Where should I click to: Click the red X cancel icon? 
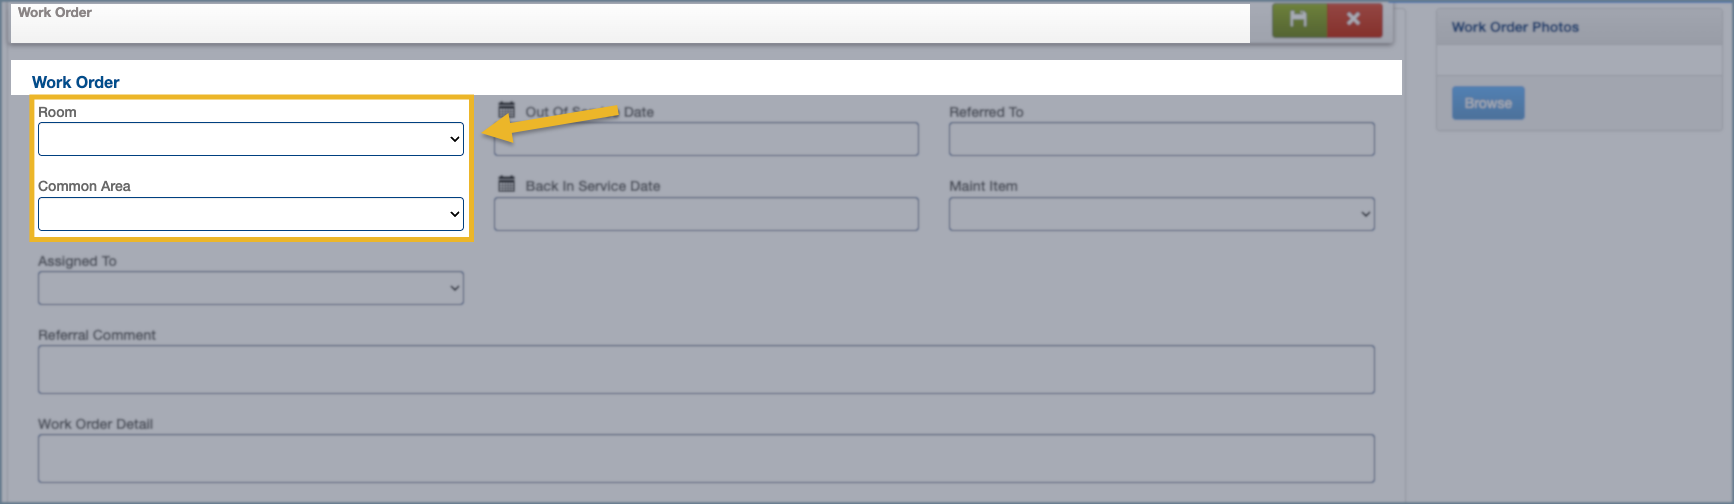click(1354, 20)
